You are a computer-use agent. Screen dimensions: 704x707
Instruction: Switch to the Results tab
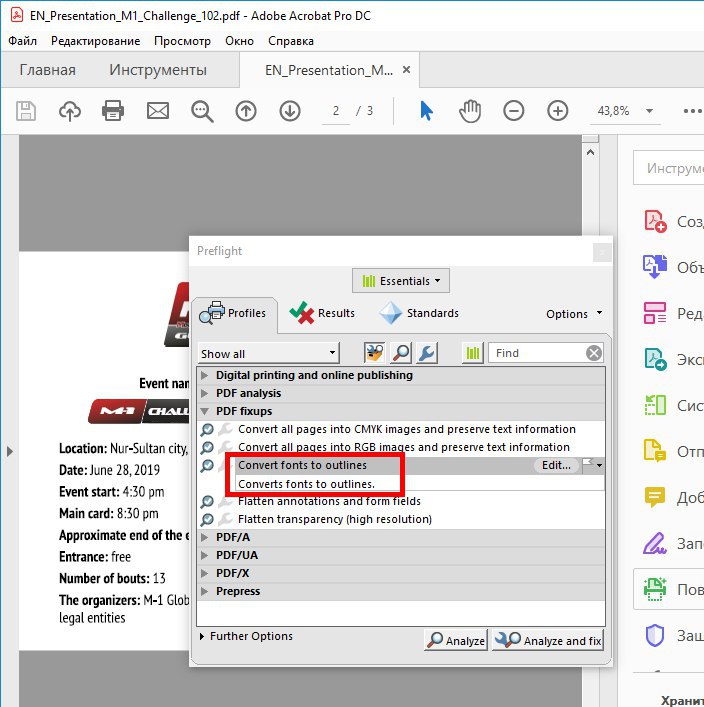[x=322, y=313]
